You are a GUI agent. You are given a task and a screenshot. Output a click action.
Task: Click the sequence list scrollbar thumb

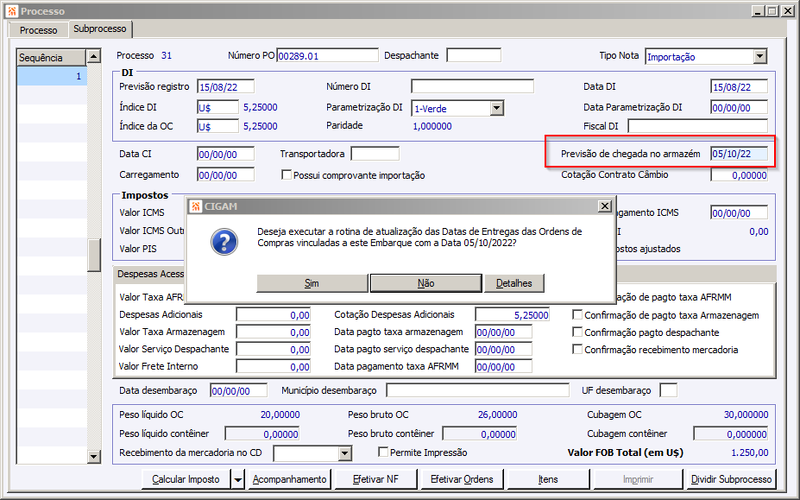pos(94,255)
